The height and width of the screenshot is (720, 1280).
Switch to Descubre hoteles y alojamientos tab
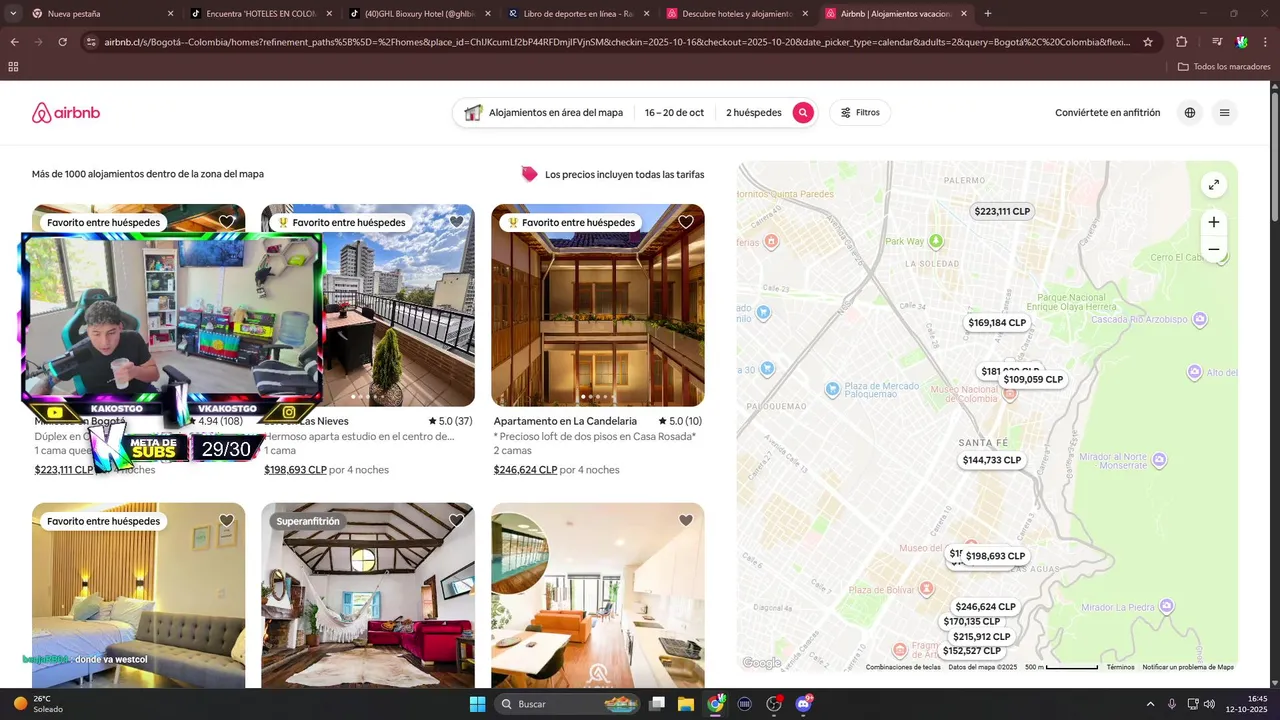click(x=737, y=14)
